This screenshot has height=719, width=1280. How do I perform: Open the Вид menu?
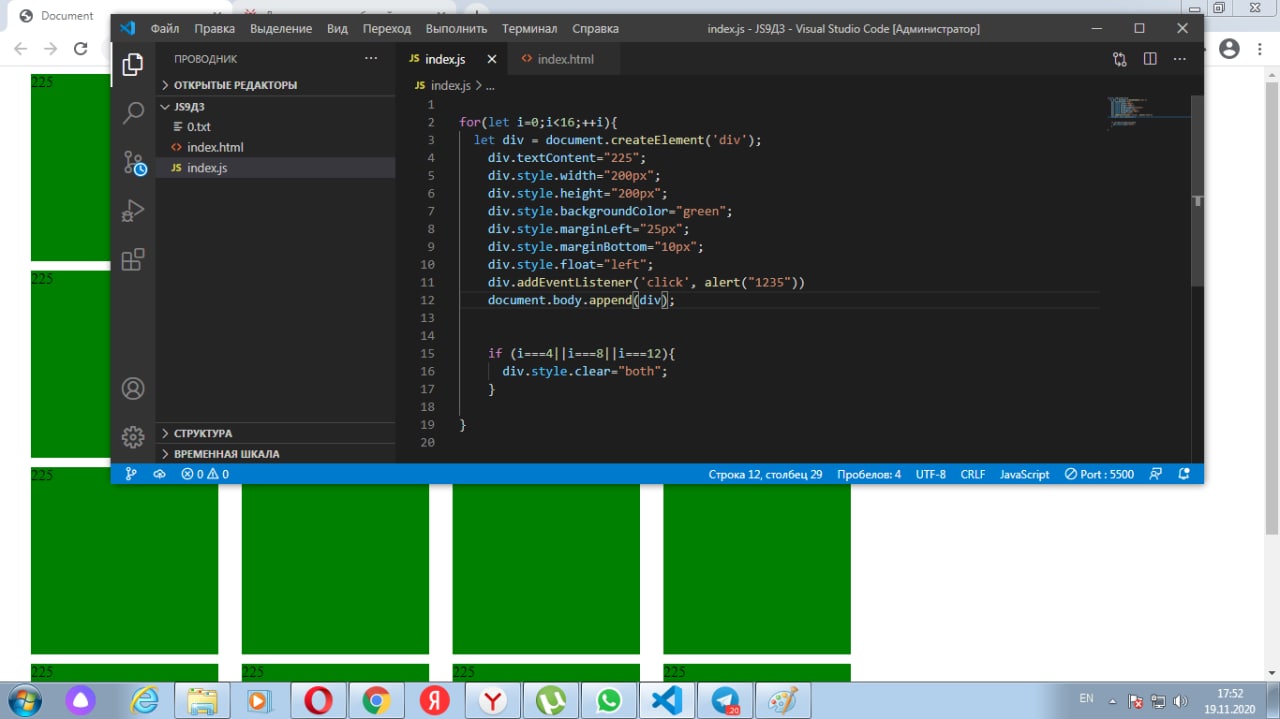click(337, 29)
